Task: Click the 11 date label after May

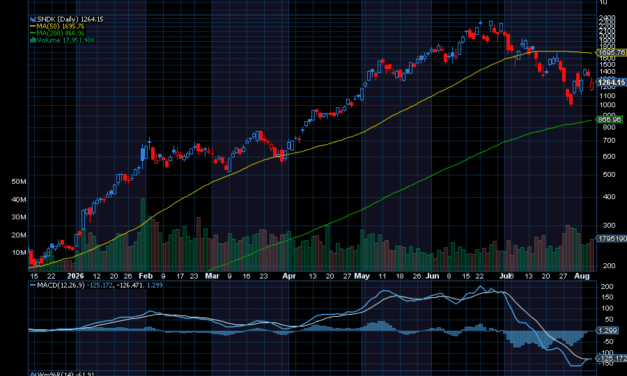Action: pos(382,276)
